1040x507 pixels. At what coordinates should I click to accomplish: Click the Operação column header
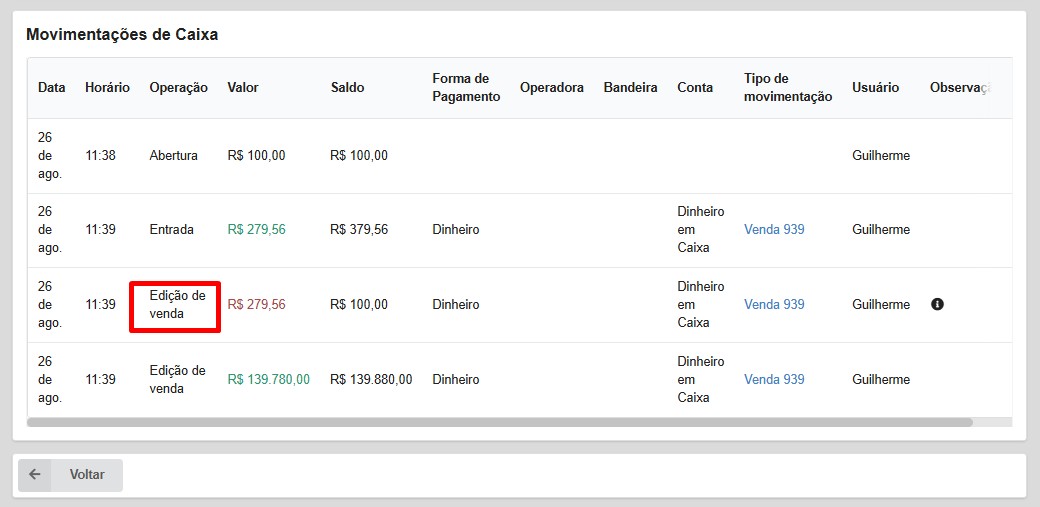click(x=178, y=87)
